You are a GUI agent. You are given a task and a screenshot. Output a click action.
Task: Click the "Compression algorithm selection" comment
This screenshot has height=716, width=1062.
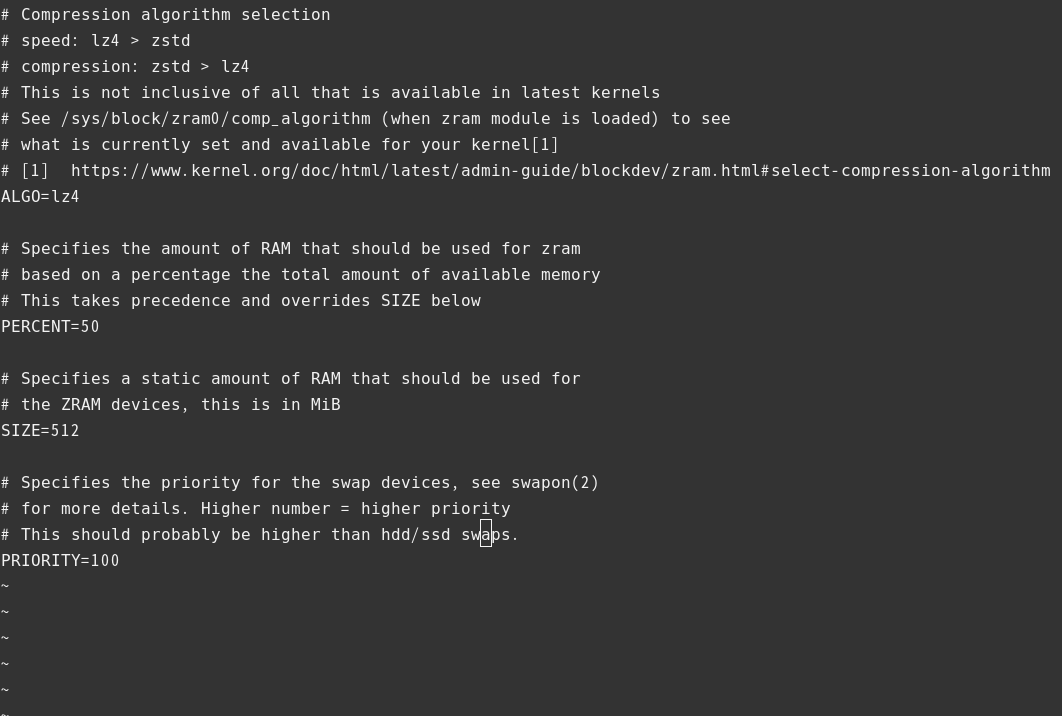pos(175,15)
